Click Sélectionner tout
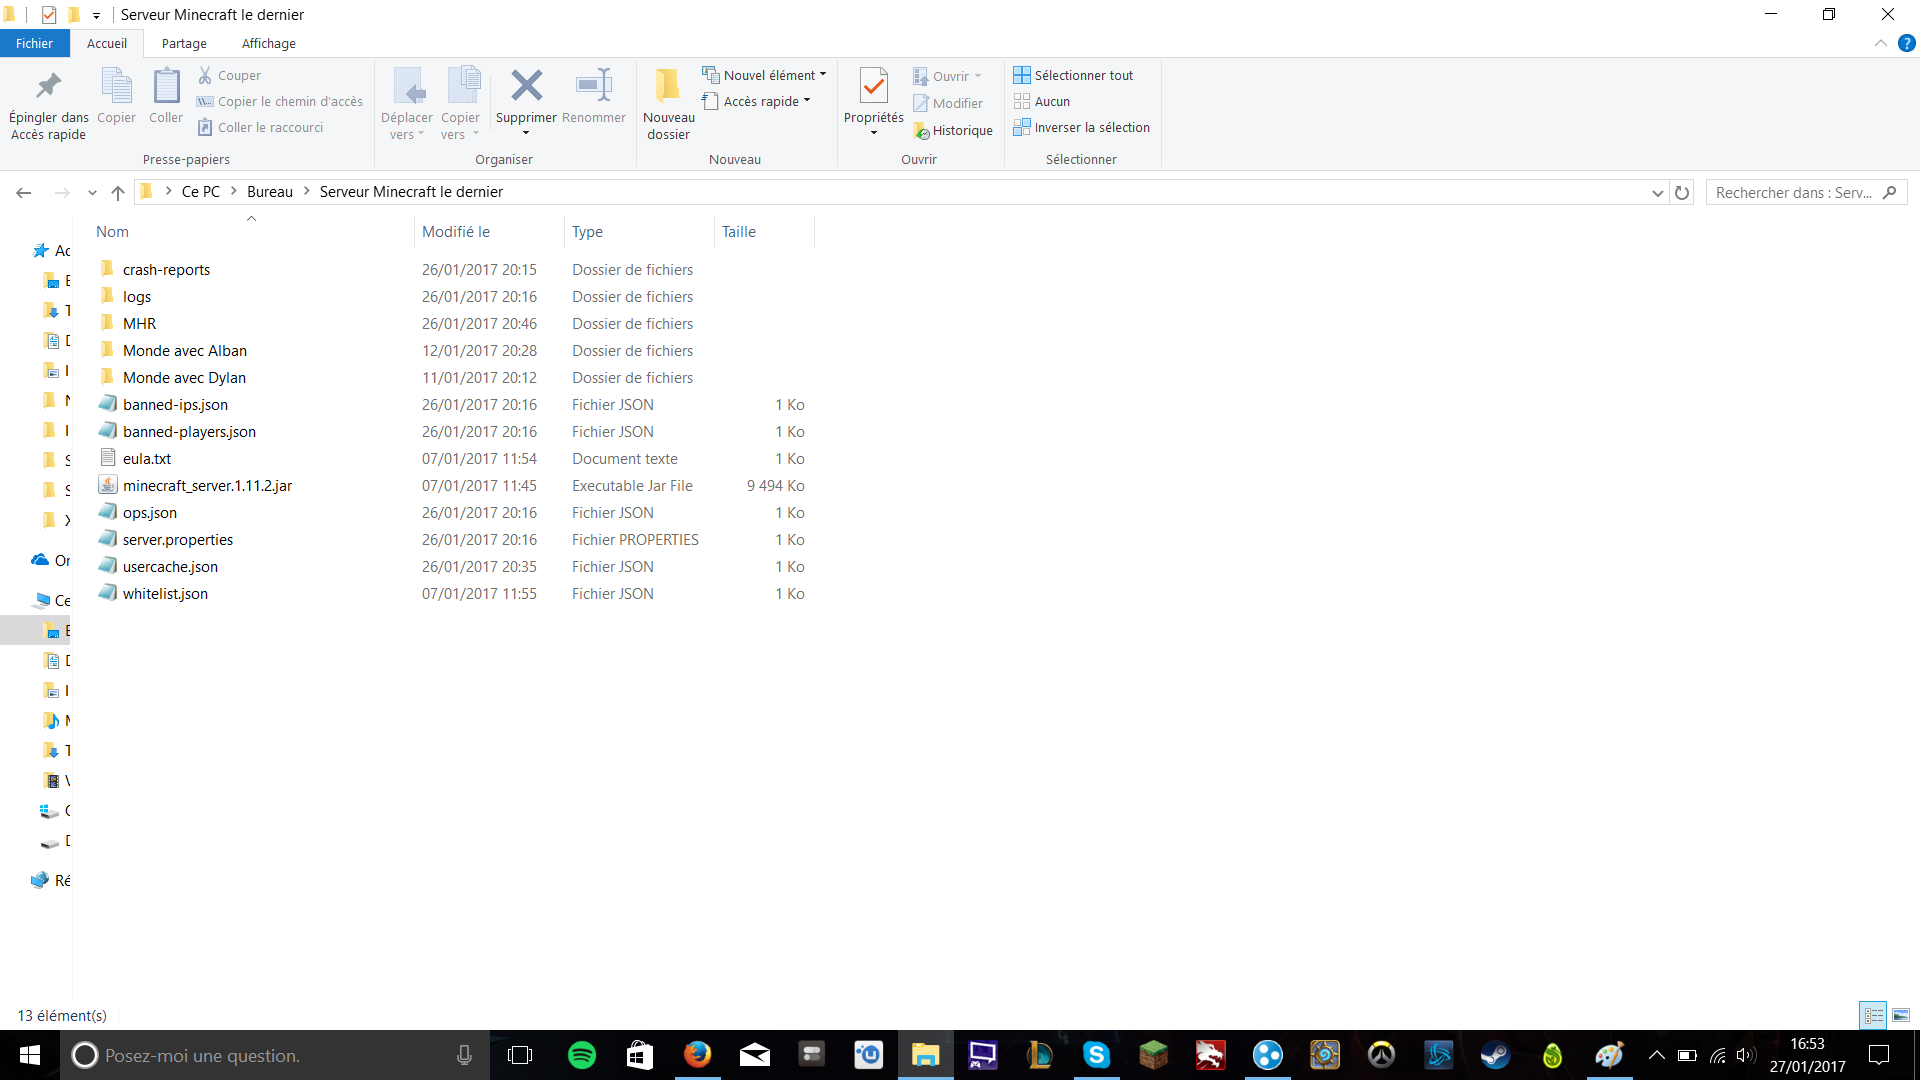The width and height of the screenshot is (1920, 1080). point(1073,75)
